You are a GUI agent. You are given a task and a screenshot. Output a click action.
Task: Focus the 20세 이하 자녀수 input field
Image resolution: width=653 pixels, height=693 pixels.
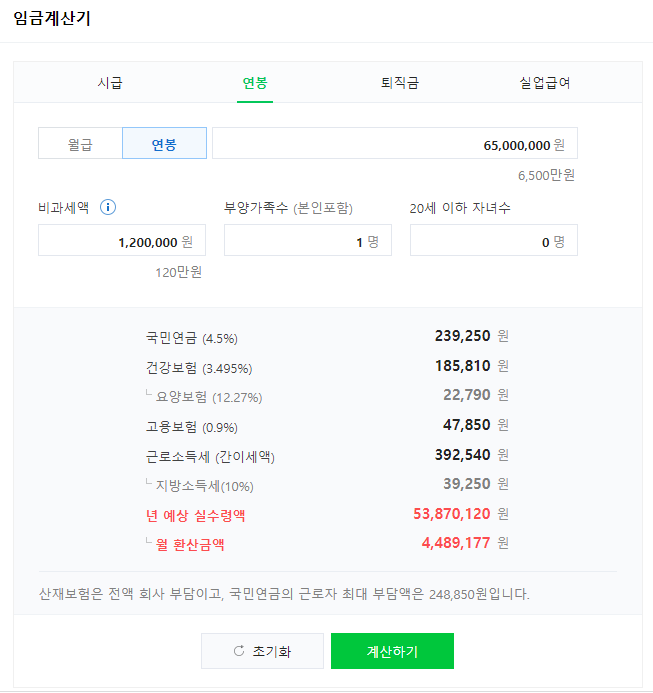tap(494, 240)
